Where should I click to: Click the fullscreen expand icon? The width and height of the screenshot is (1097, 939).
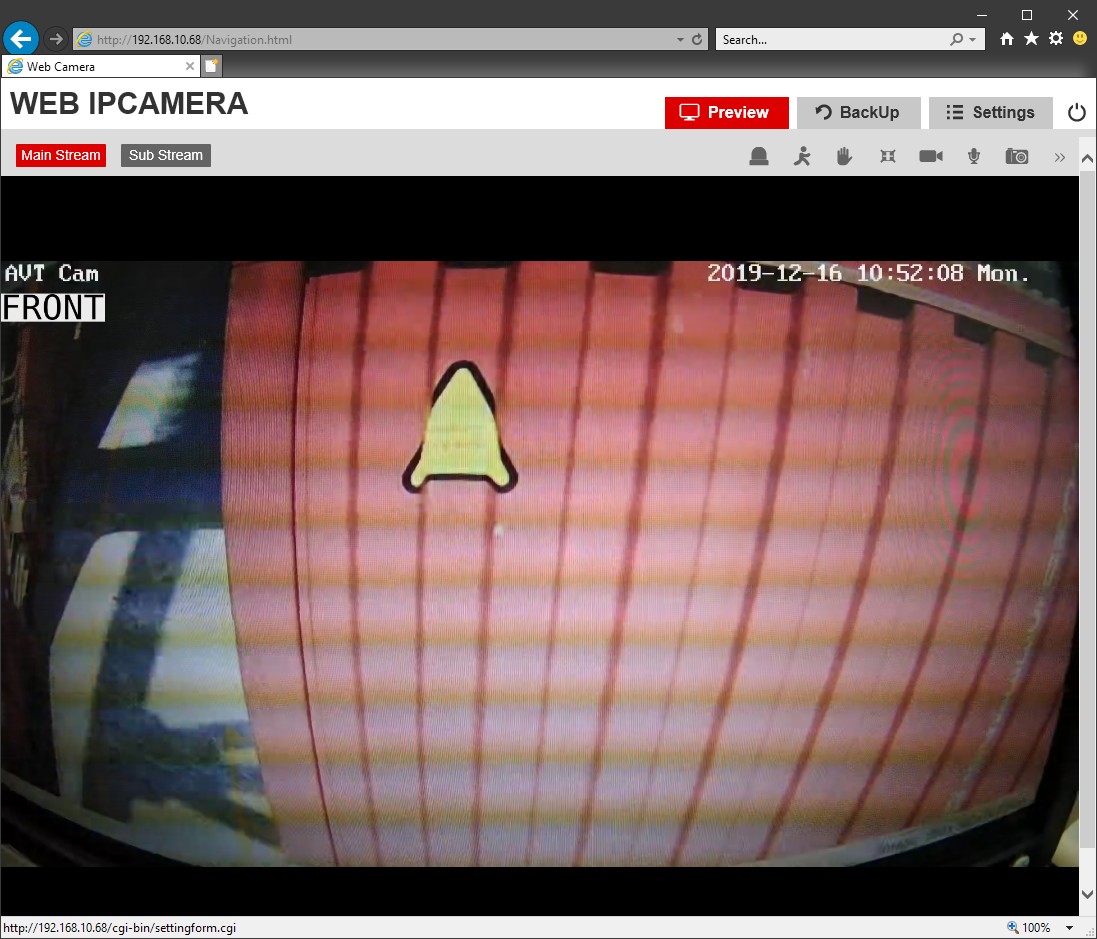pyautogui.click(x=888, y=156)
